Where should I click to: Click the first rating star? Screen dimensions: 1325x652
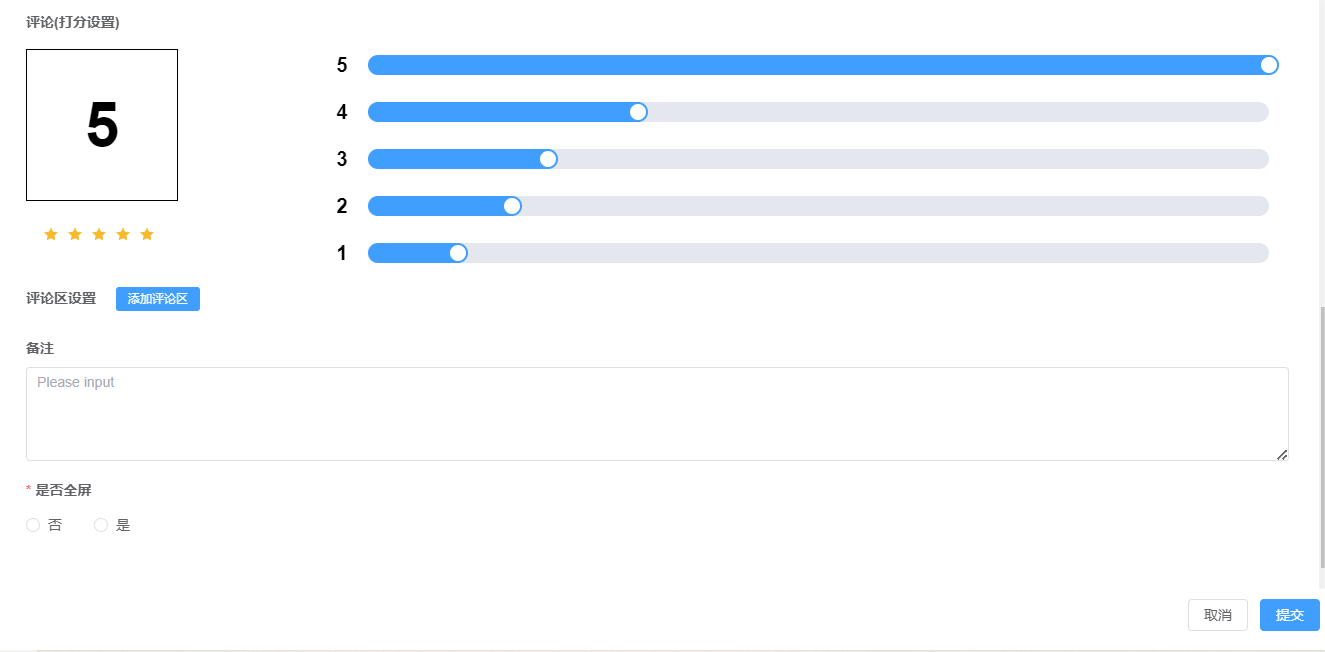[x=51, y=234]
